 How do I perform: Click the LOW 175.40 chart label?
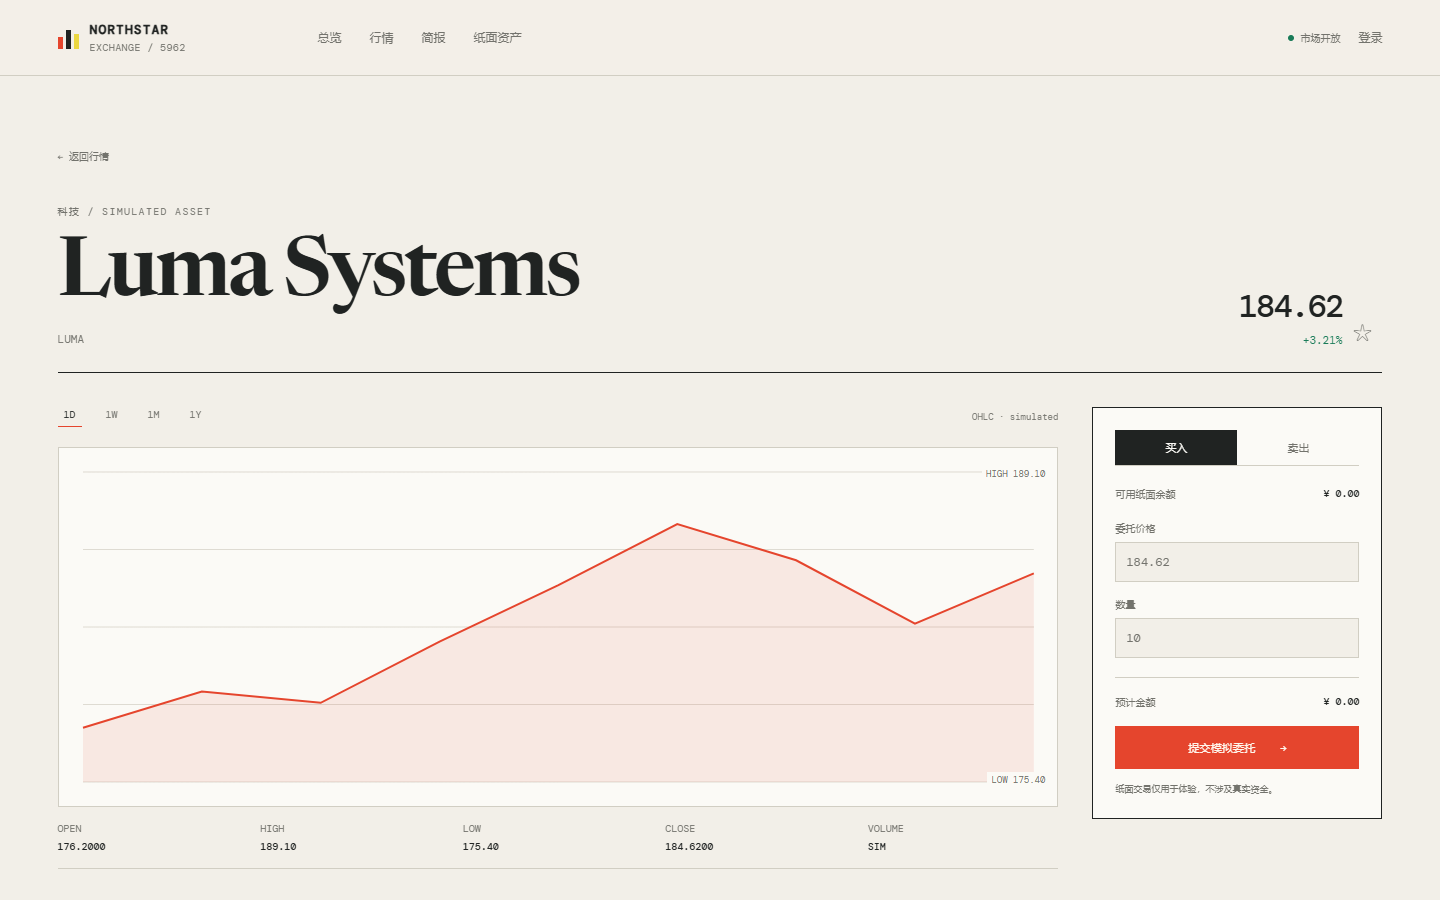1018,780
